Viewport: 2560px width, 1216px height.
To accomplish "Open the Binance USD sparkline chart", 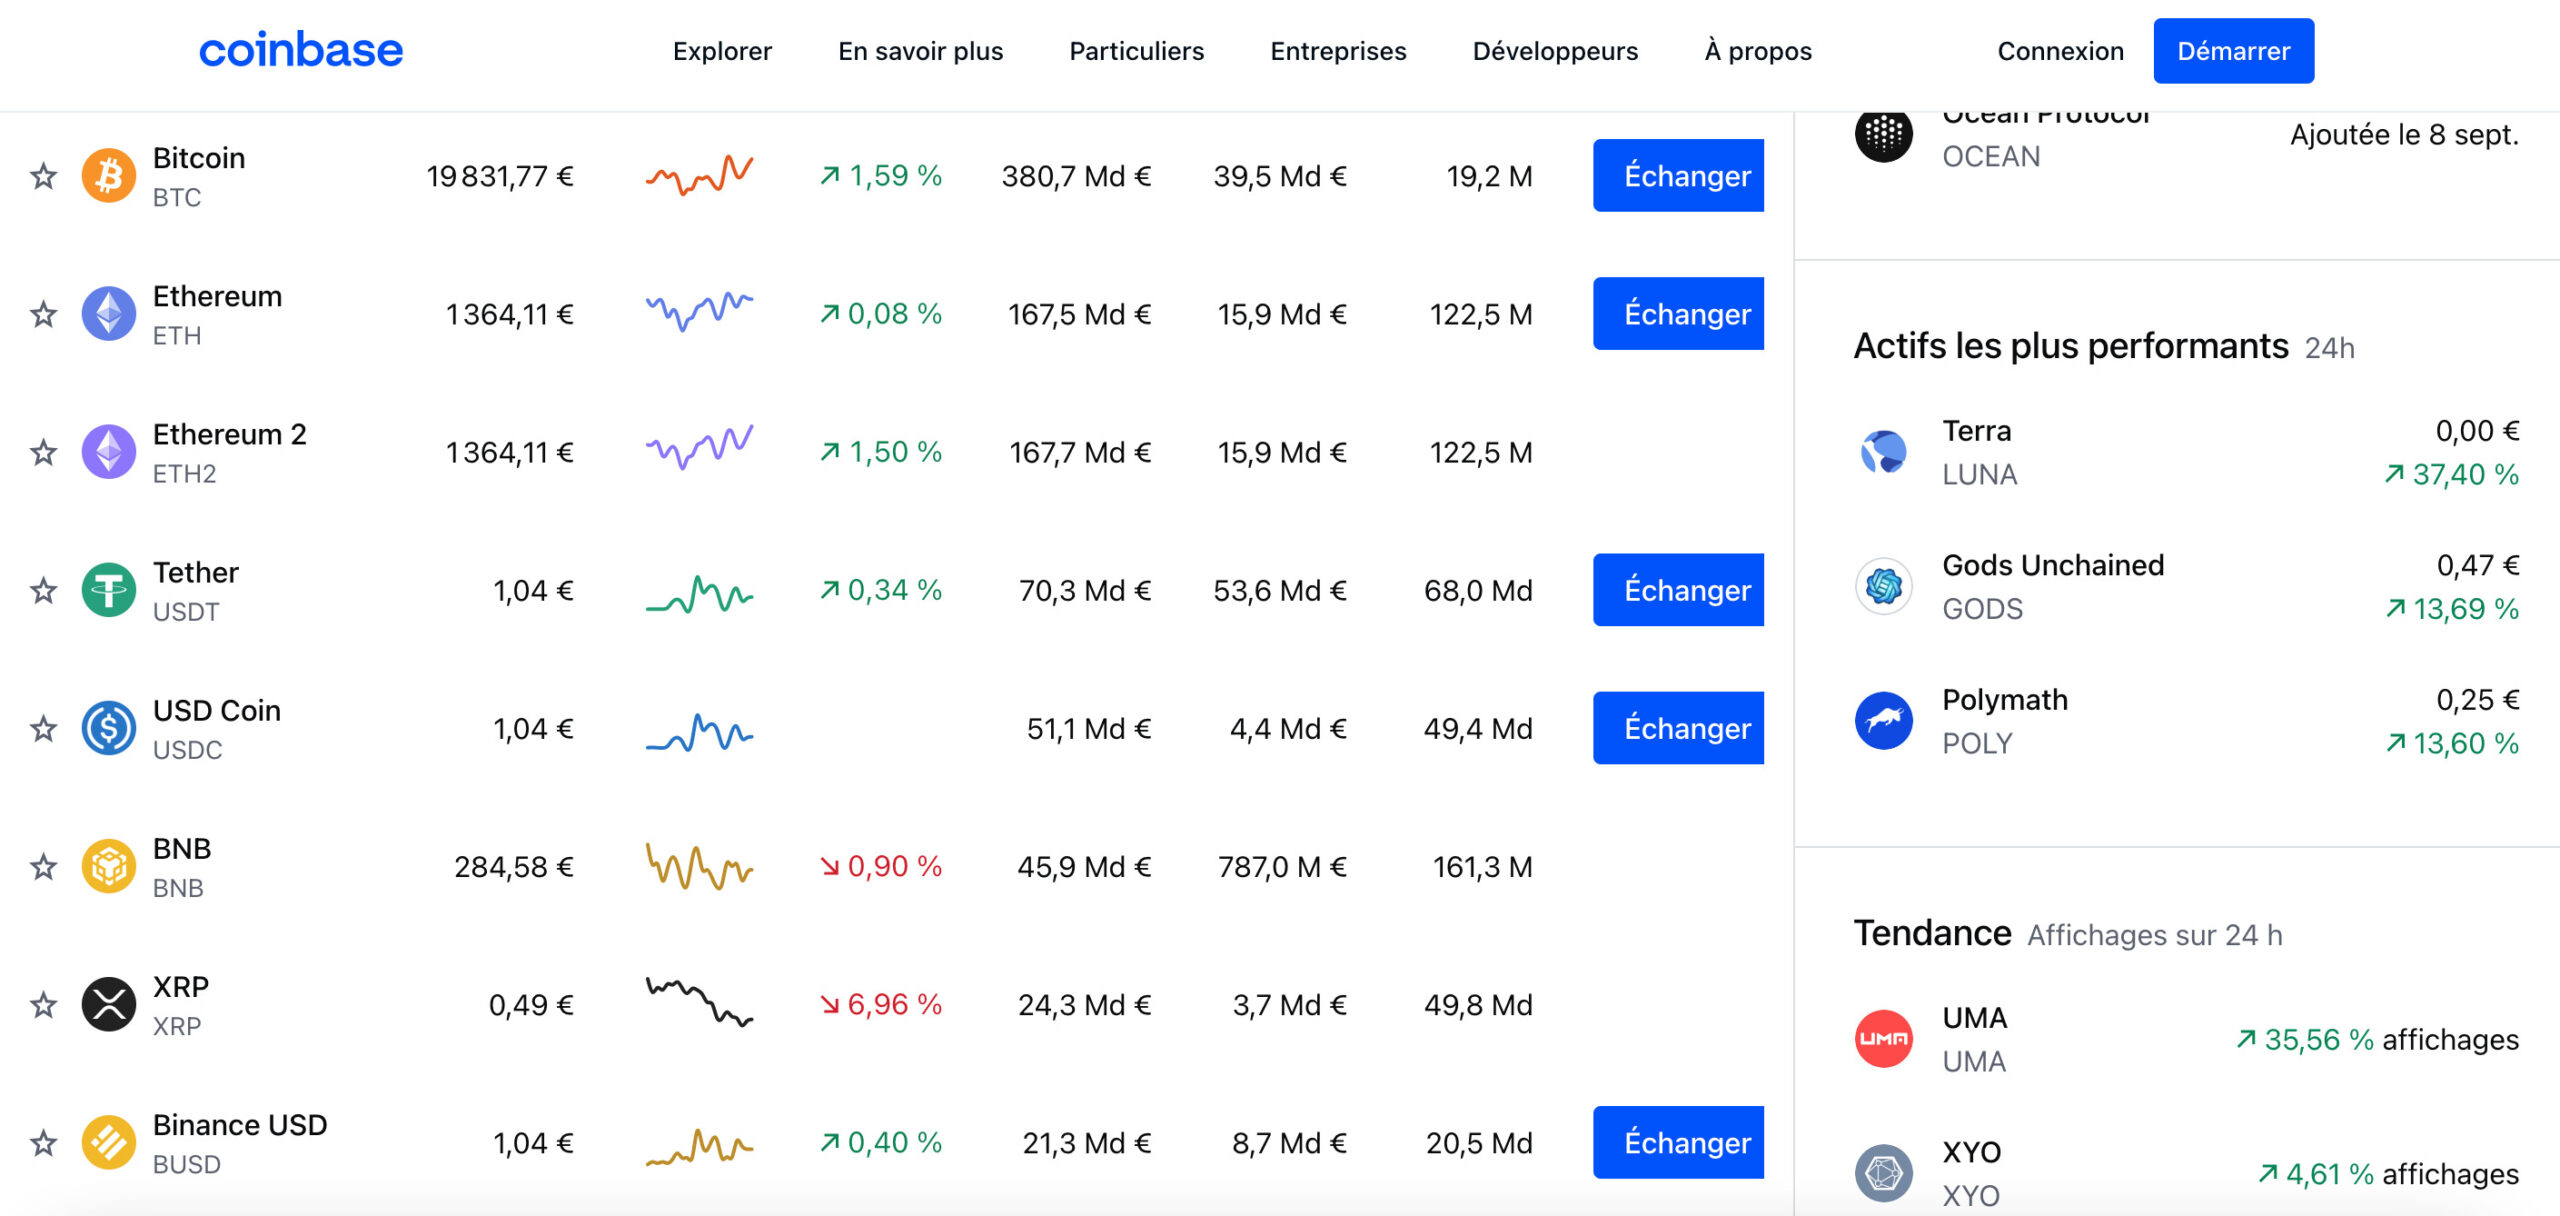I will click(699, 1147).
